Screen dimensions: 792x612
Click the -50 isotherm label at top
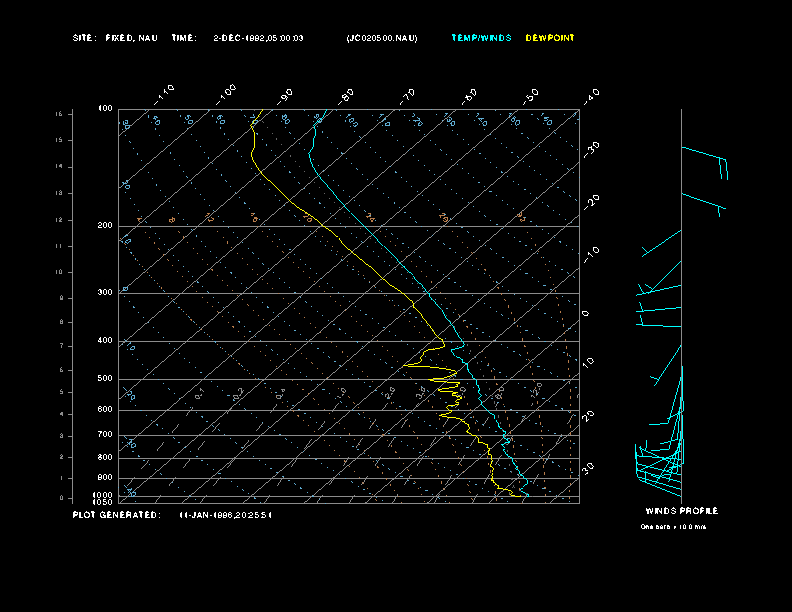[531, 96]
